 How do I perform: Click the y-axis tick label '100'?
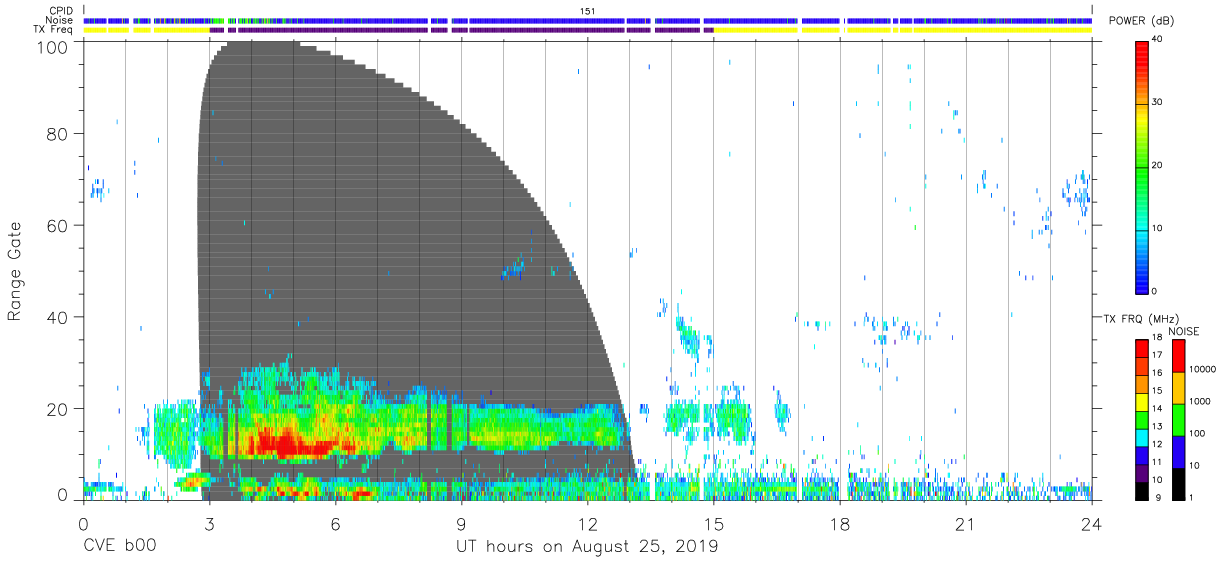tap(55, 46)
